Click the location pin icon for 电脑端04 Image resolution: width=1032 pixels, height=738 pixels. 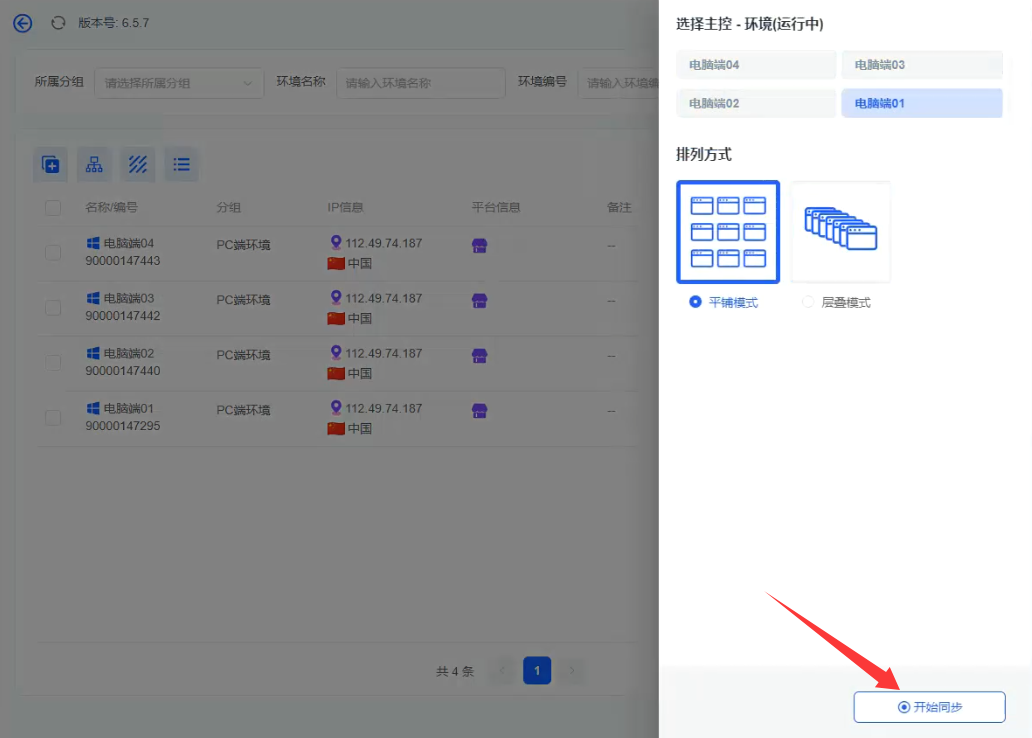coord(337,241)
